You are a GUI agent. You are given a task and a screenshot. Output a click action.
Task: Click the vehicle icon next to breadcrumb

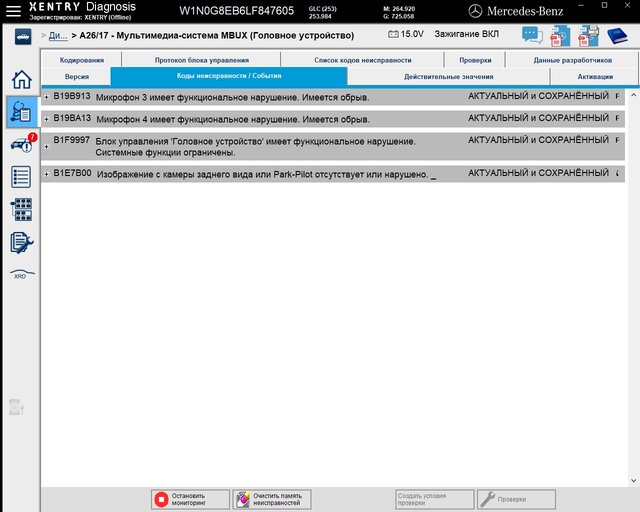[23, 37]
